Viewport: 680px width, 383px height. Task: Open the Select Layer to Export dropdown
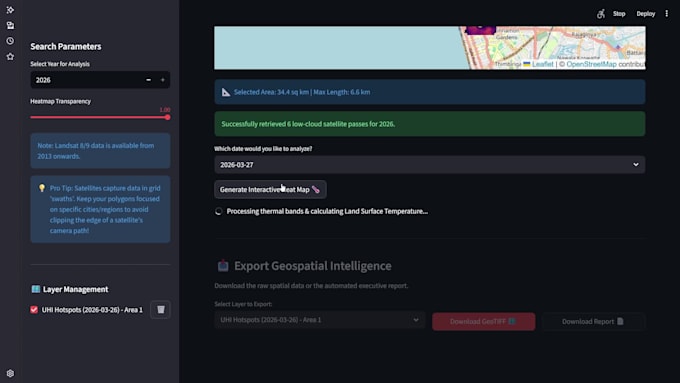coord(320,320)
